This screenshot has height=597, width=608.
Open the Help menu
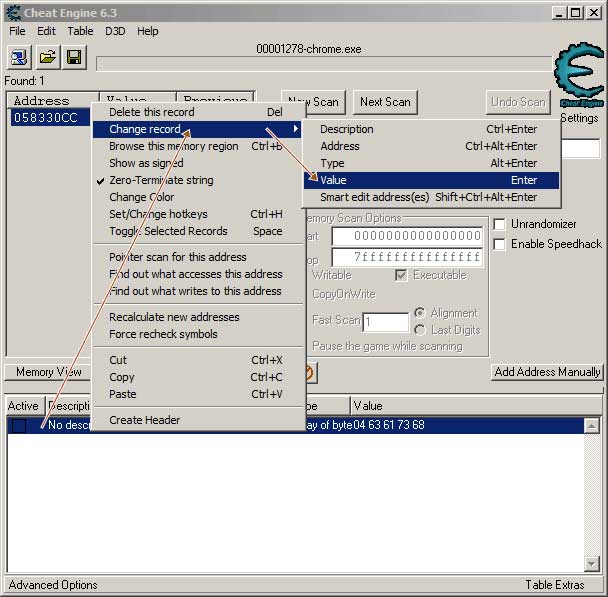(x=147, y=31)
